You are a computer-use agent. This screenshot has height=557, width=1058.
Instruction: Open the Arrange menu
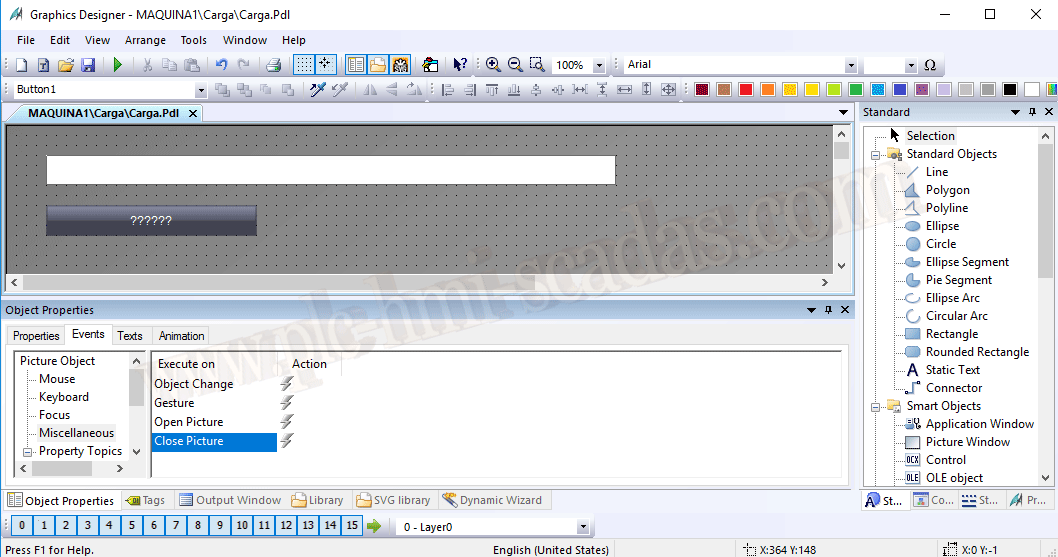point(145,40)
